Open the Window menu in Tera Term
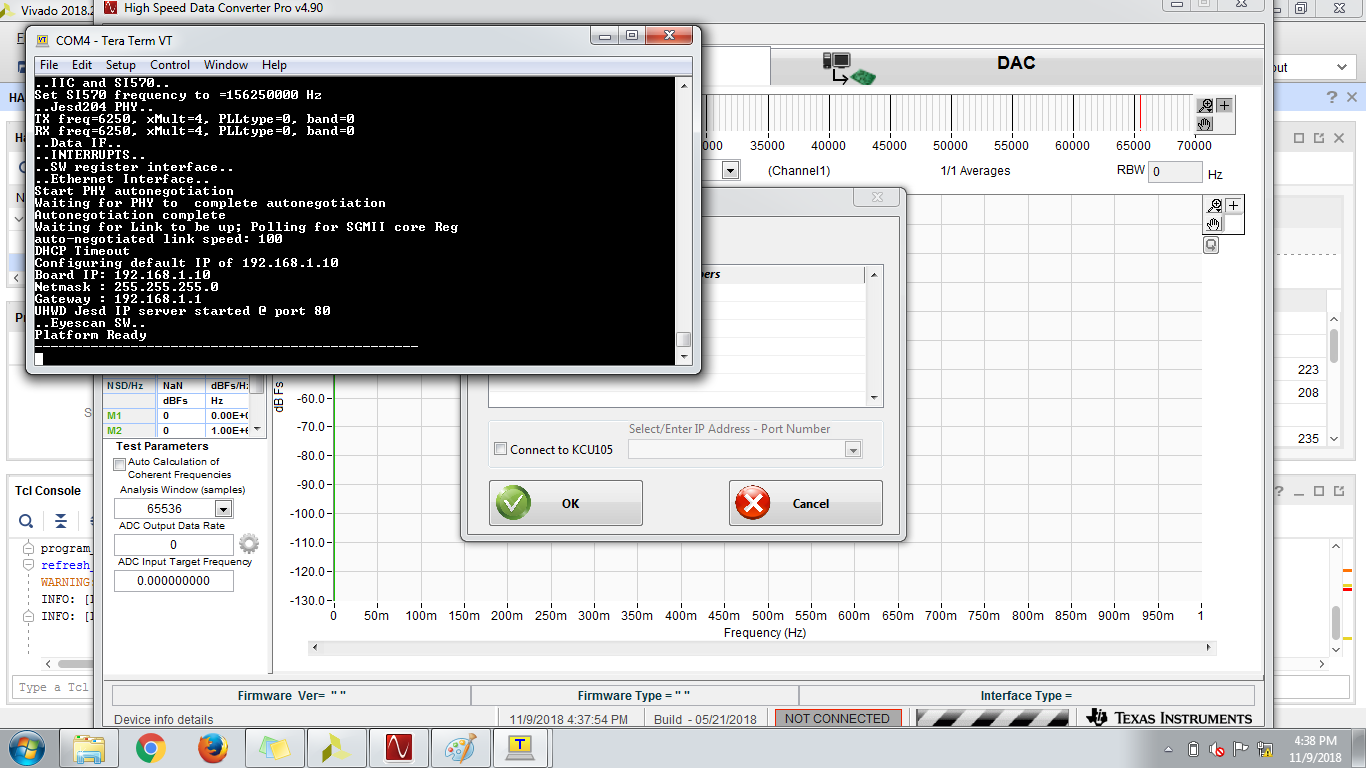Screen dimensions: 1366x768 coord(226,65)
